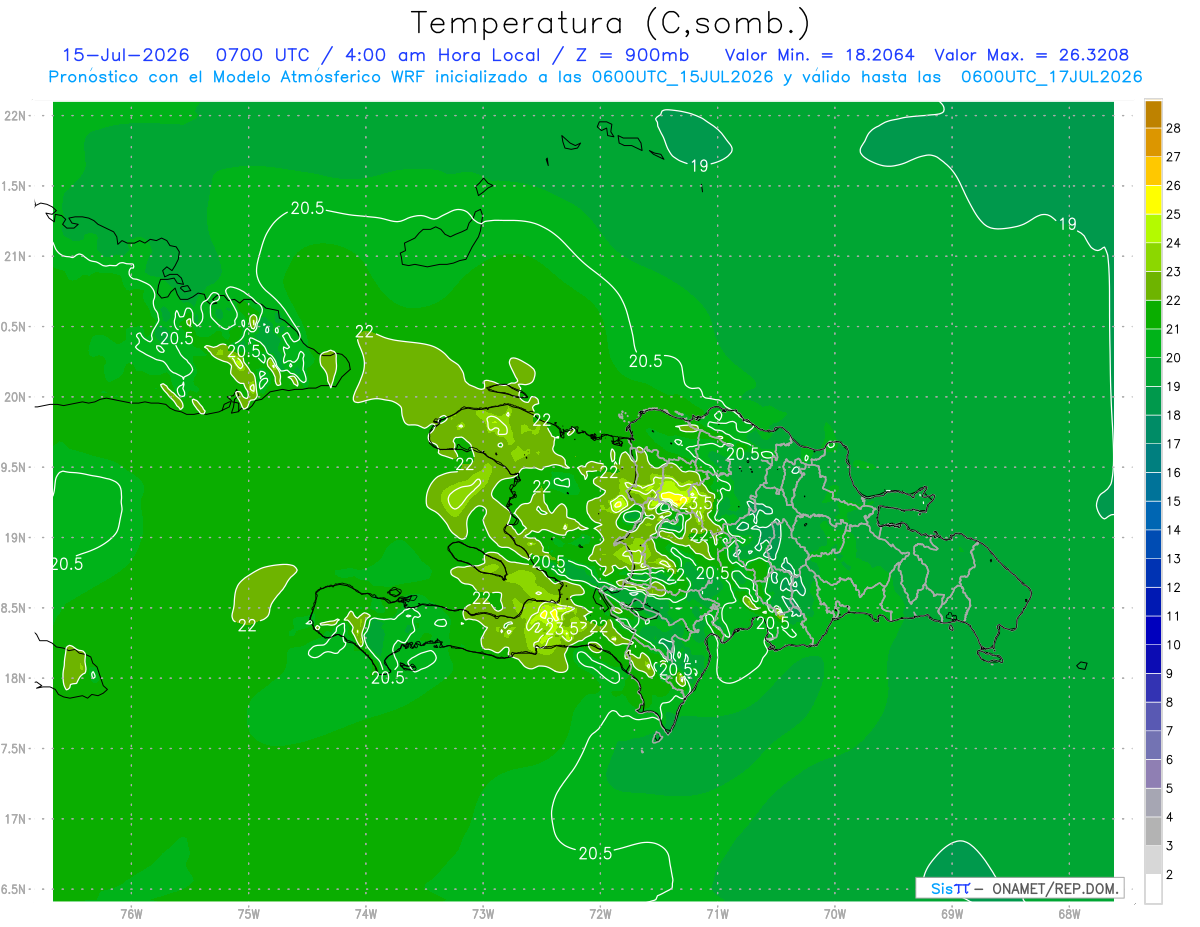Viewport: 1200px width, 927px height.
Task: Click the "0600UTC_15JUL2026" initialization time
Action: (683, 77)
